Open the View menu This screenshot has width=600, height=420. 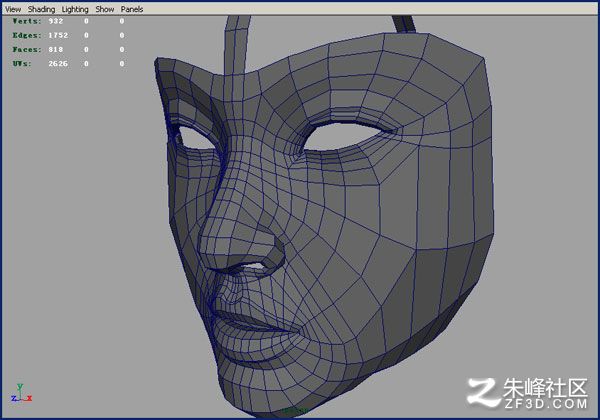tap(13, 9)
